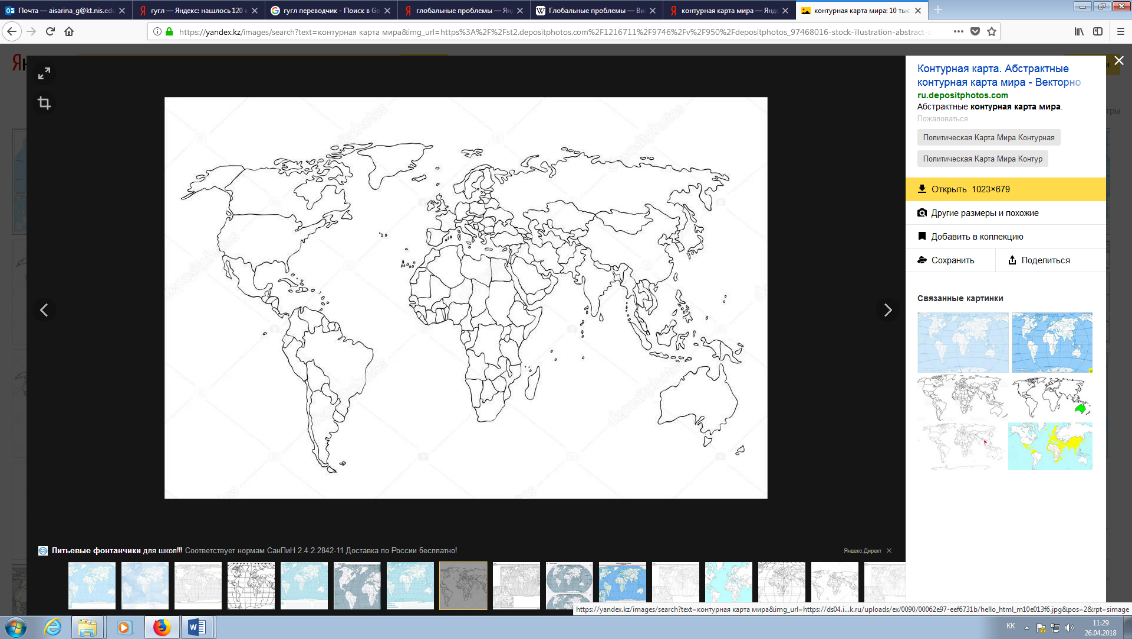Expand image to fullscreen view

tap(44, 74)
